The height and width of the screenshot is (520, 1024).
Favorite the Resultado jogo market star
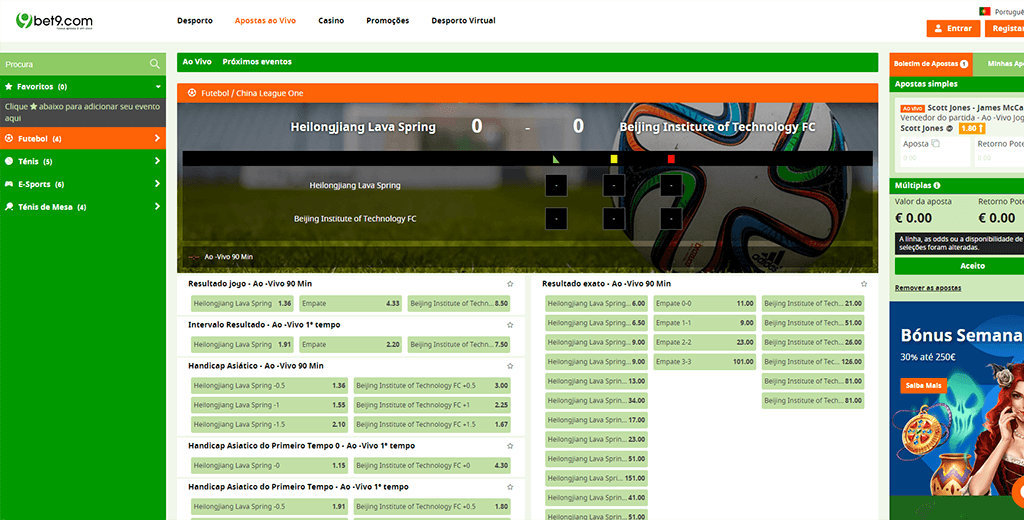click(x=510, y=284)
